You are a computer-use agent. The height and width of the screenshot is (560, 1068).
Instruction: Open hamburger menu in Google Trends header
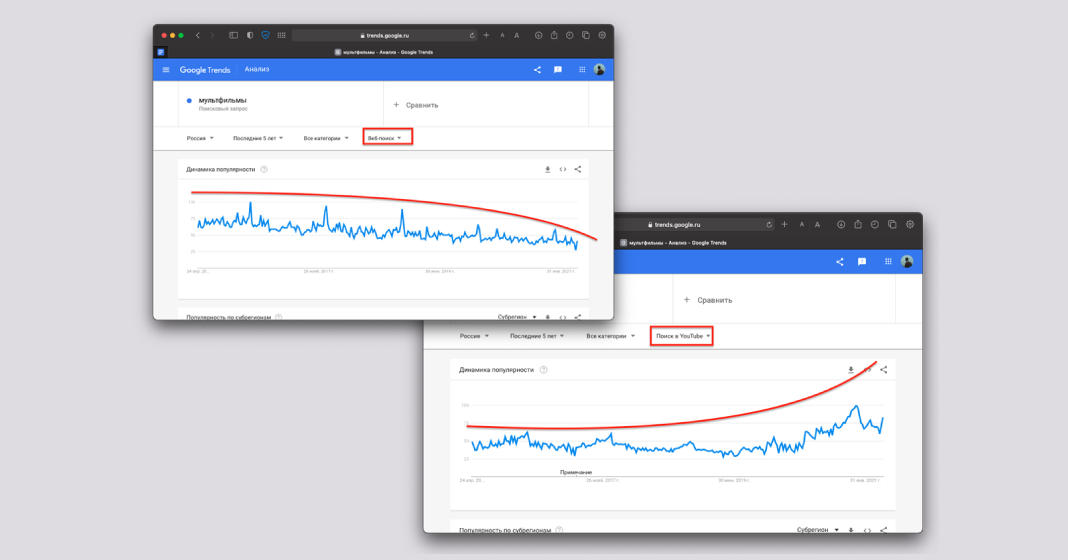(166, 69)
